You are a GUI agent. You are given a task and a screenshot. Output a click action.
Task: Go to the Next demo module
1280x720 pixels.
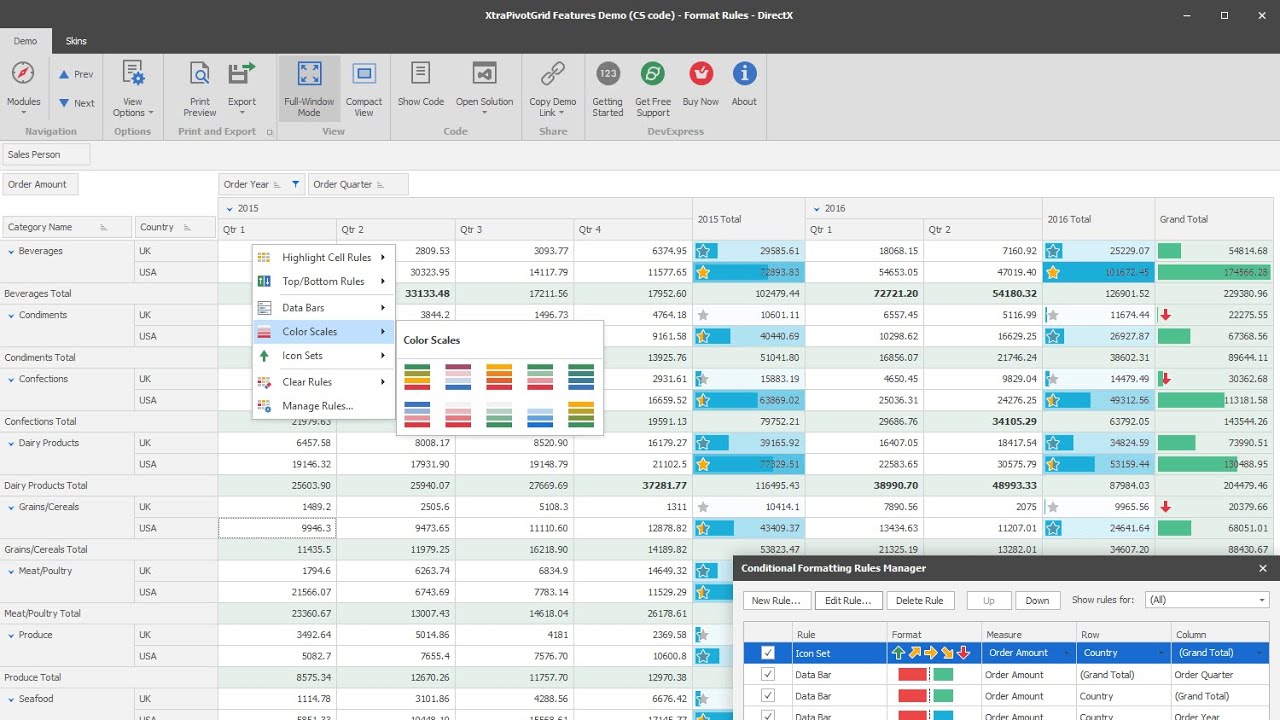point(76,103)
